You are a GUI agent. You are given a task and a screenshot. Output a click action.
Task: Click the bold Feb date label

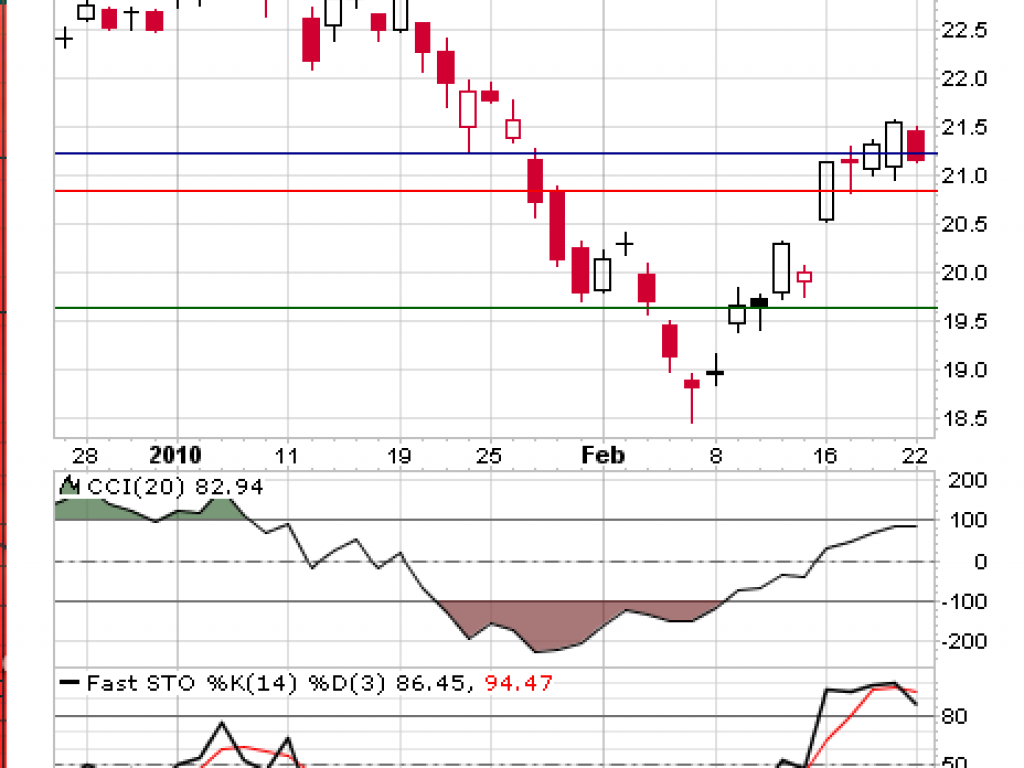(603, 455)
